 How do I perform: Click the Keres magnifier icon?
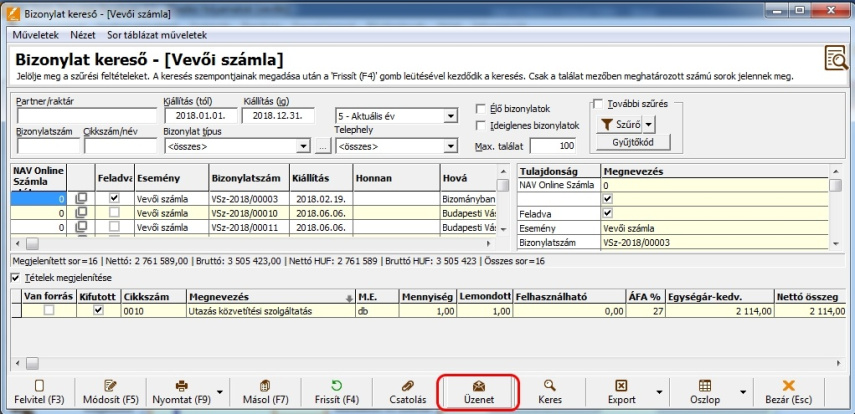(549, 385)
